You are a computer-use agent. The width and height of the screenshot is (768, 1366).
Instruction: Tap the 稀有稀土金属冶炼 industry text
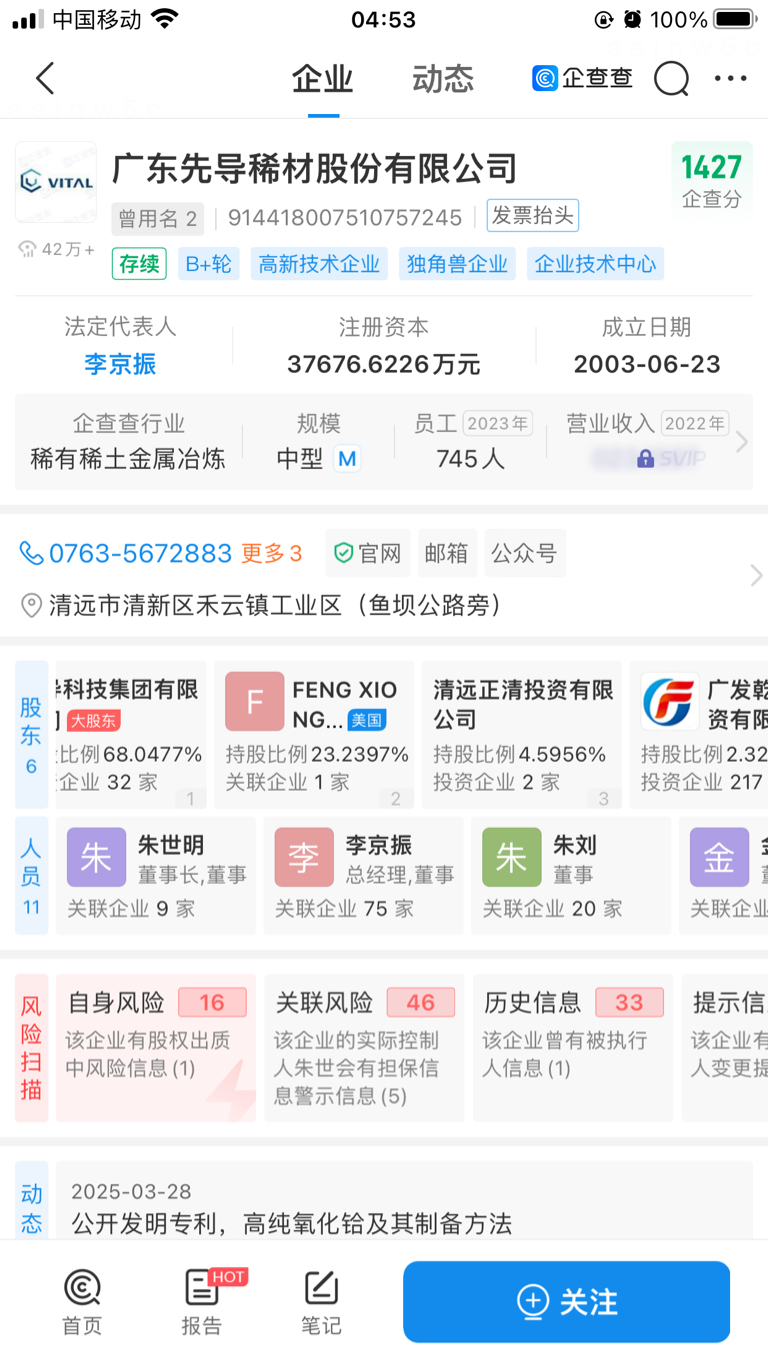(x=128, y=459)
